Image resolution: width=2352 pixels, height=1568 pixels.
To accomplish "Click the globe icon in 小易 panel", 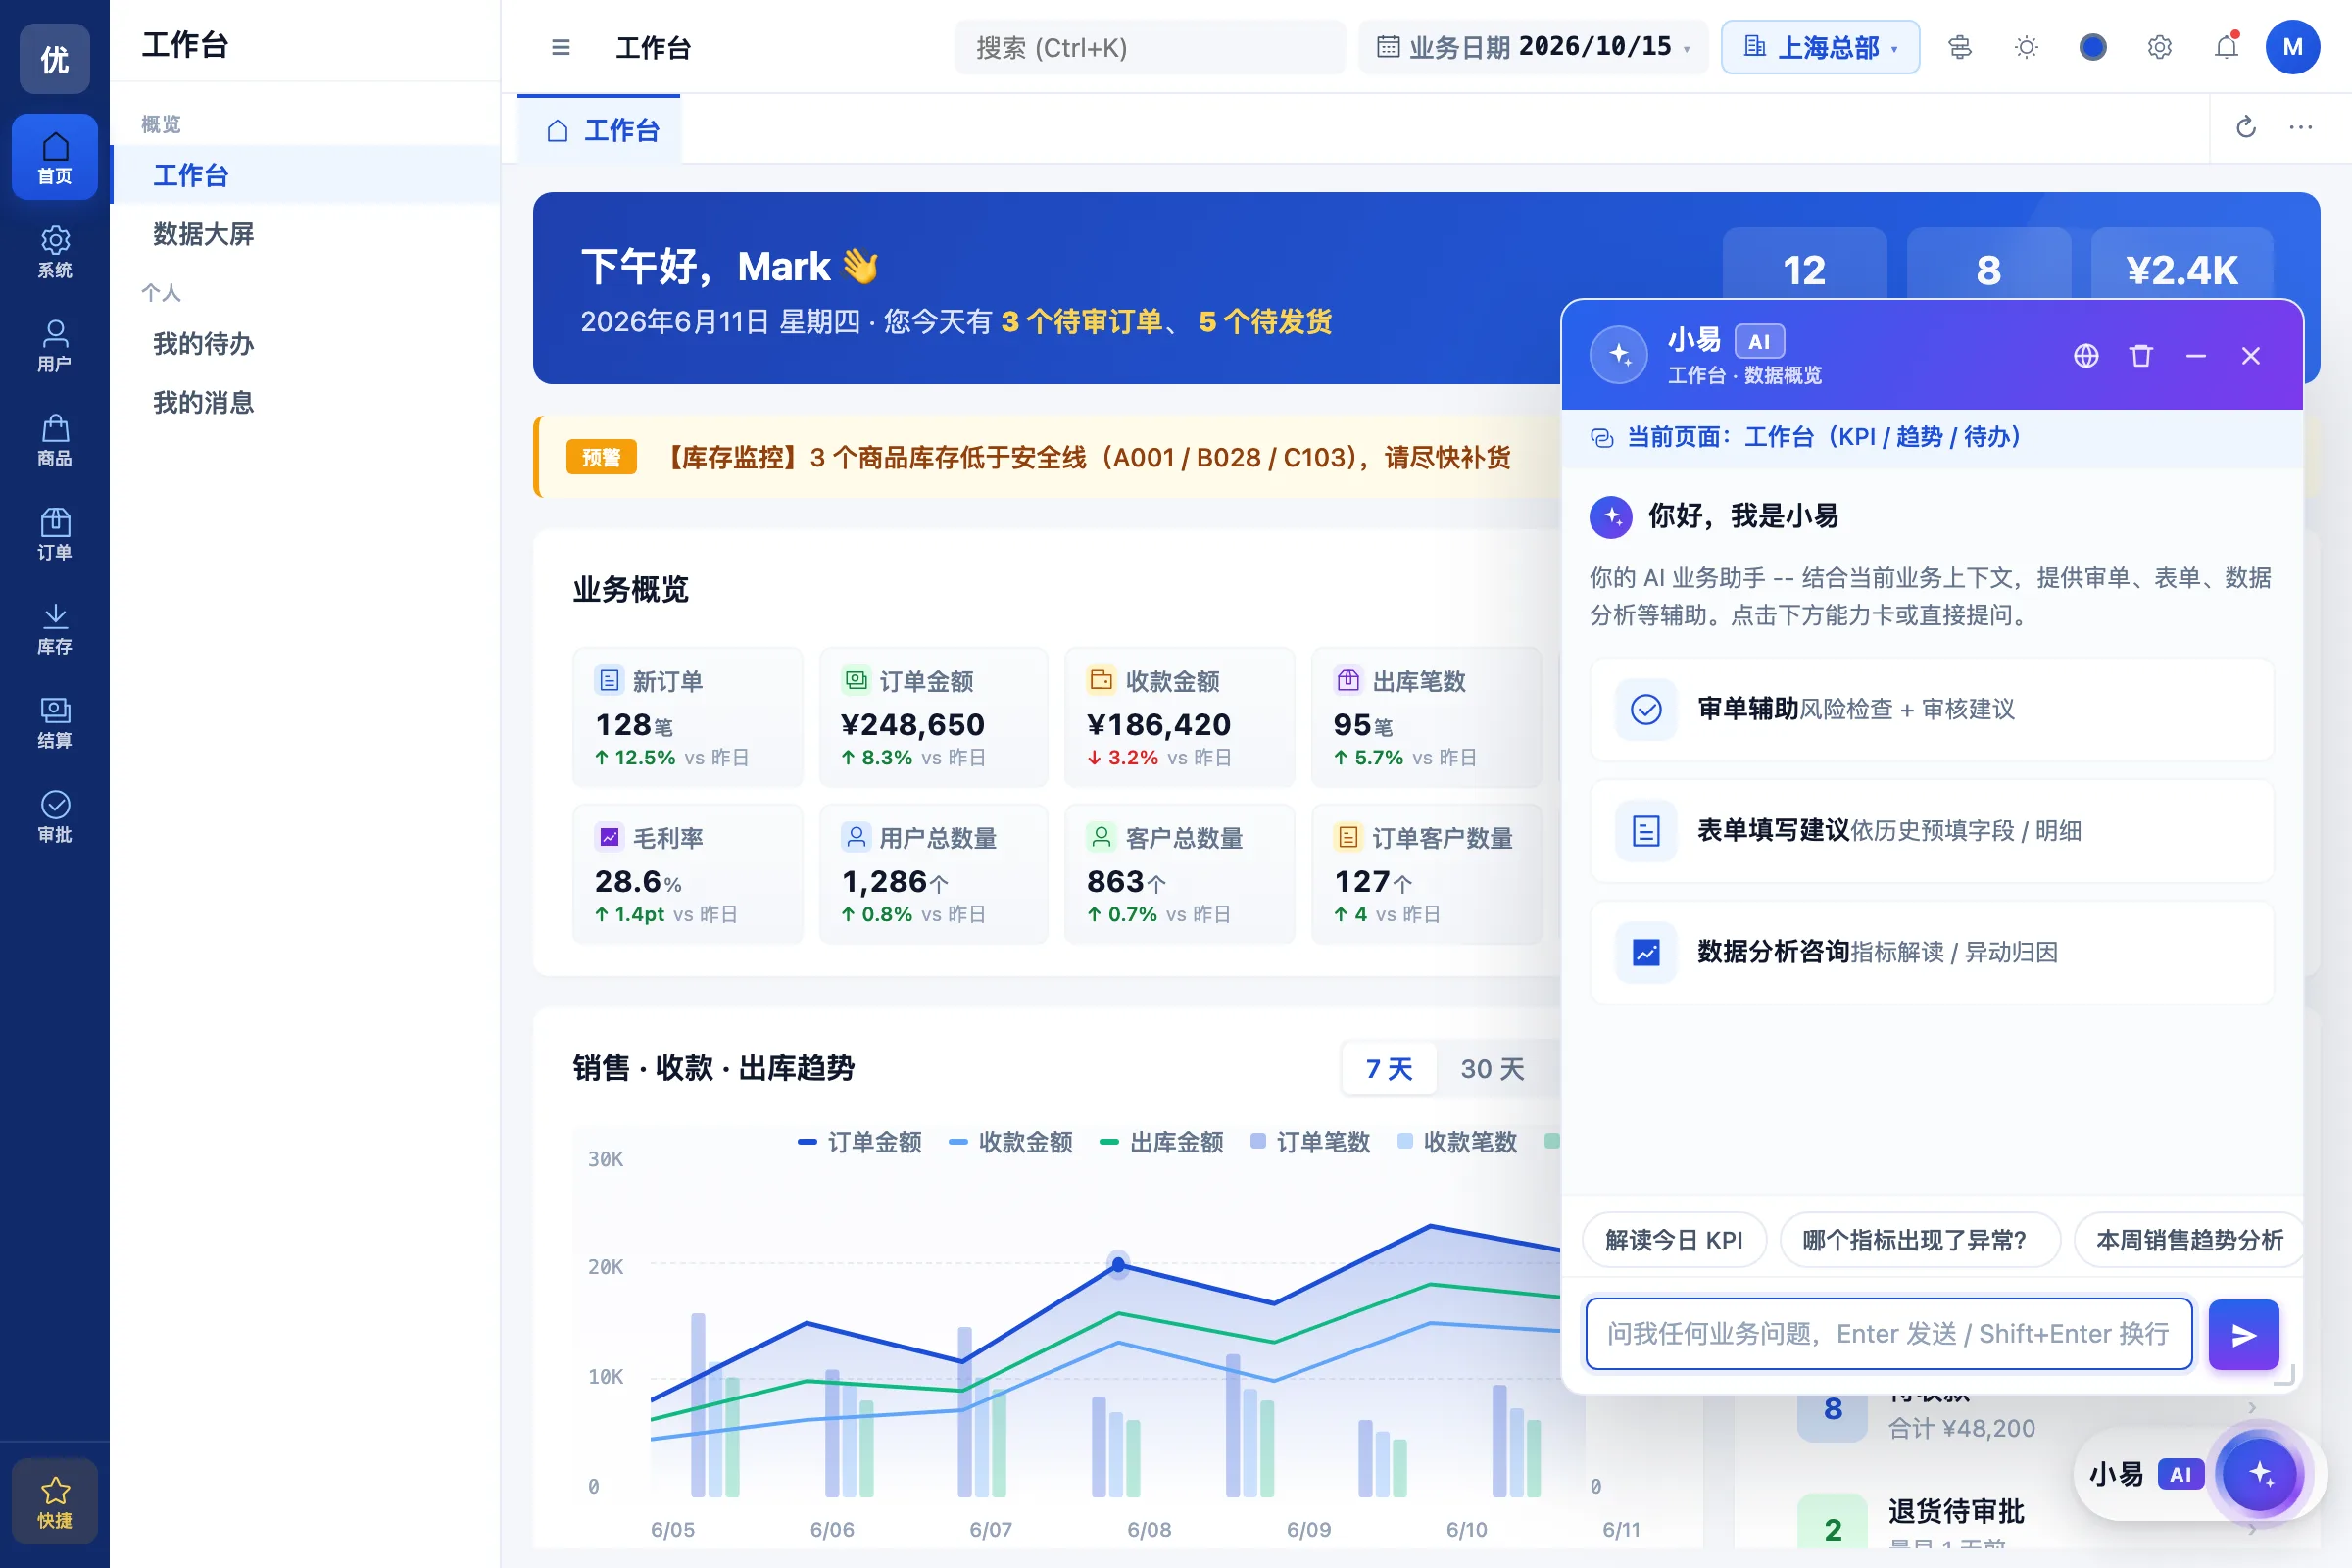I will [x=2086, y=356].
